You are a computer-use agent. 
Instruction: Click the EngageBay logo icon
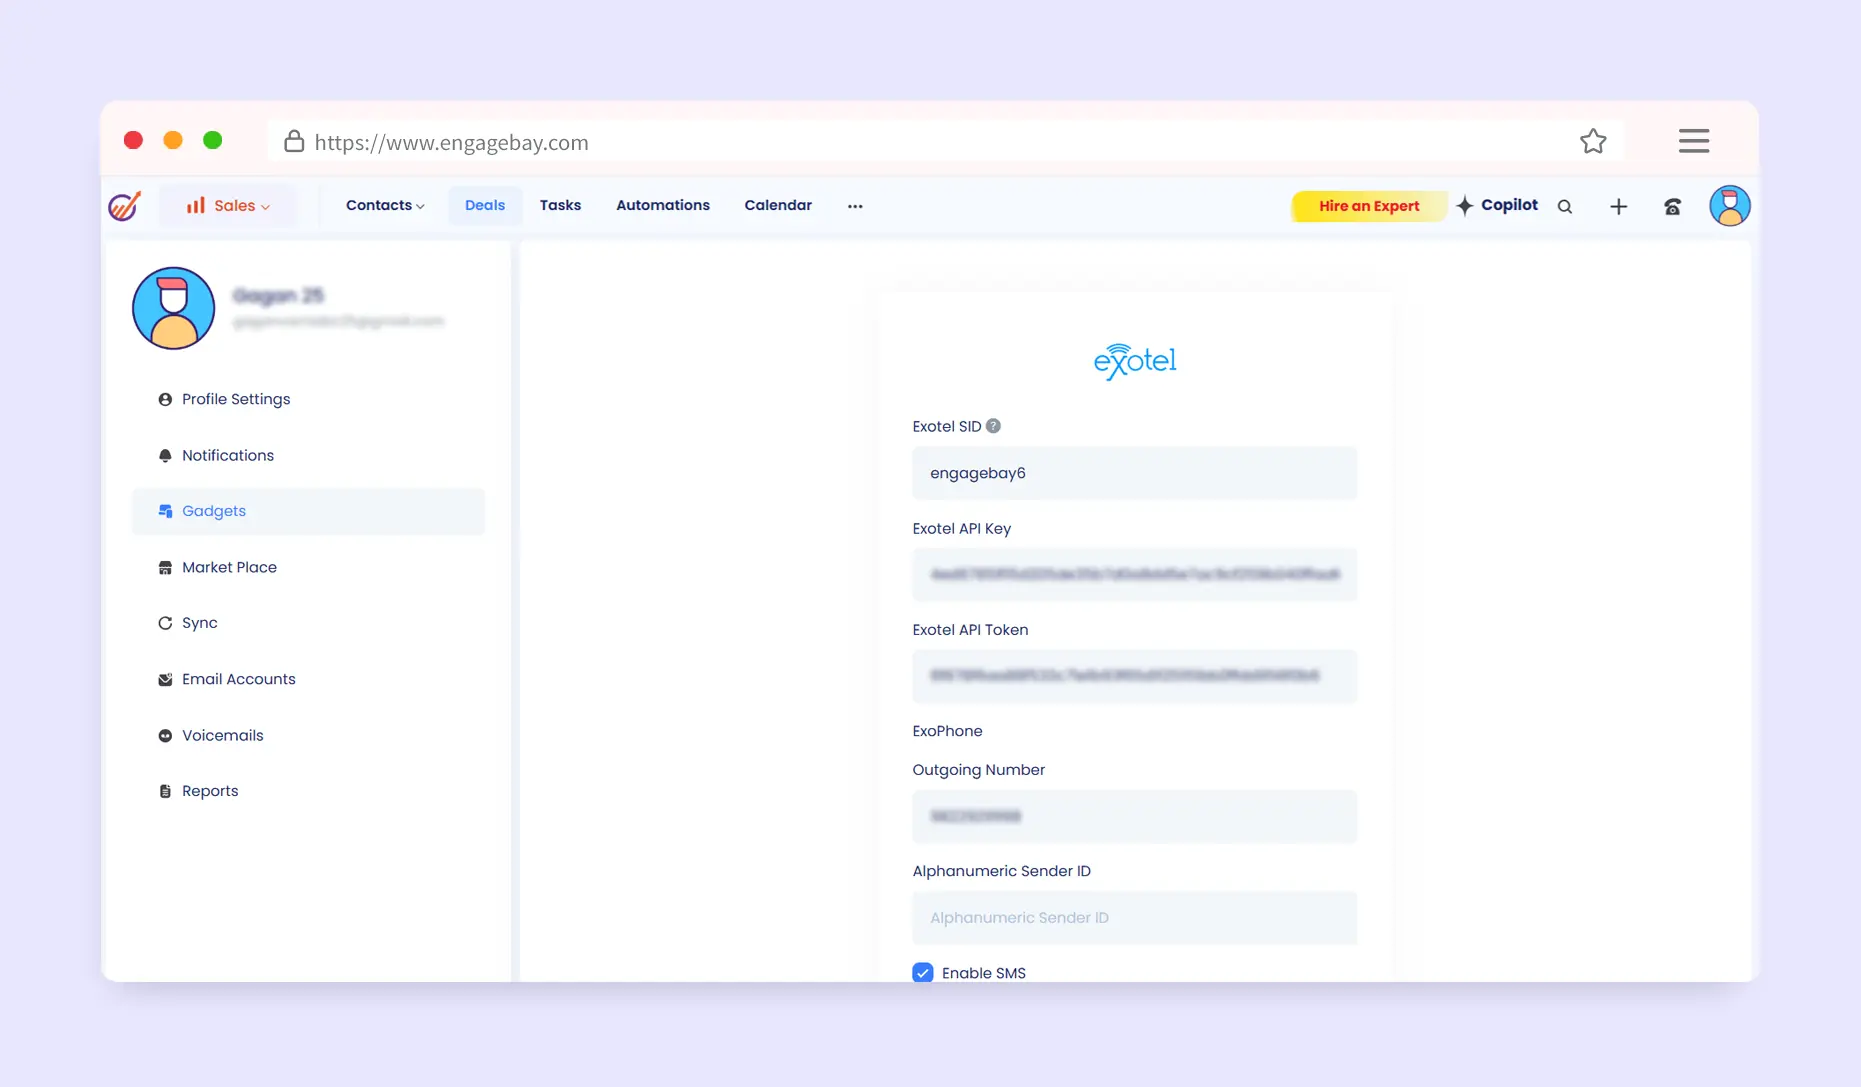[125, 206]
